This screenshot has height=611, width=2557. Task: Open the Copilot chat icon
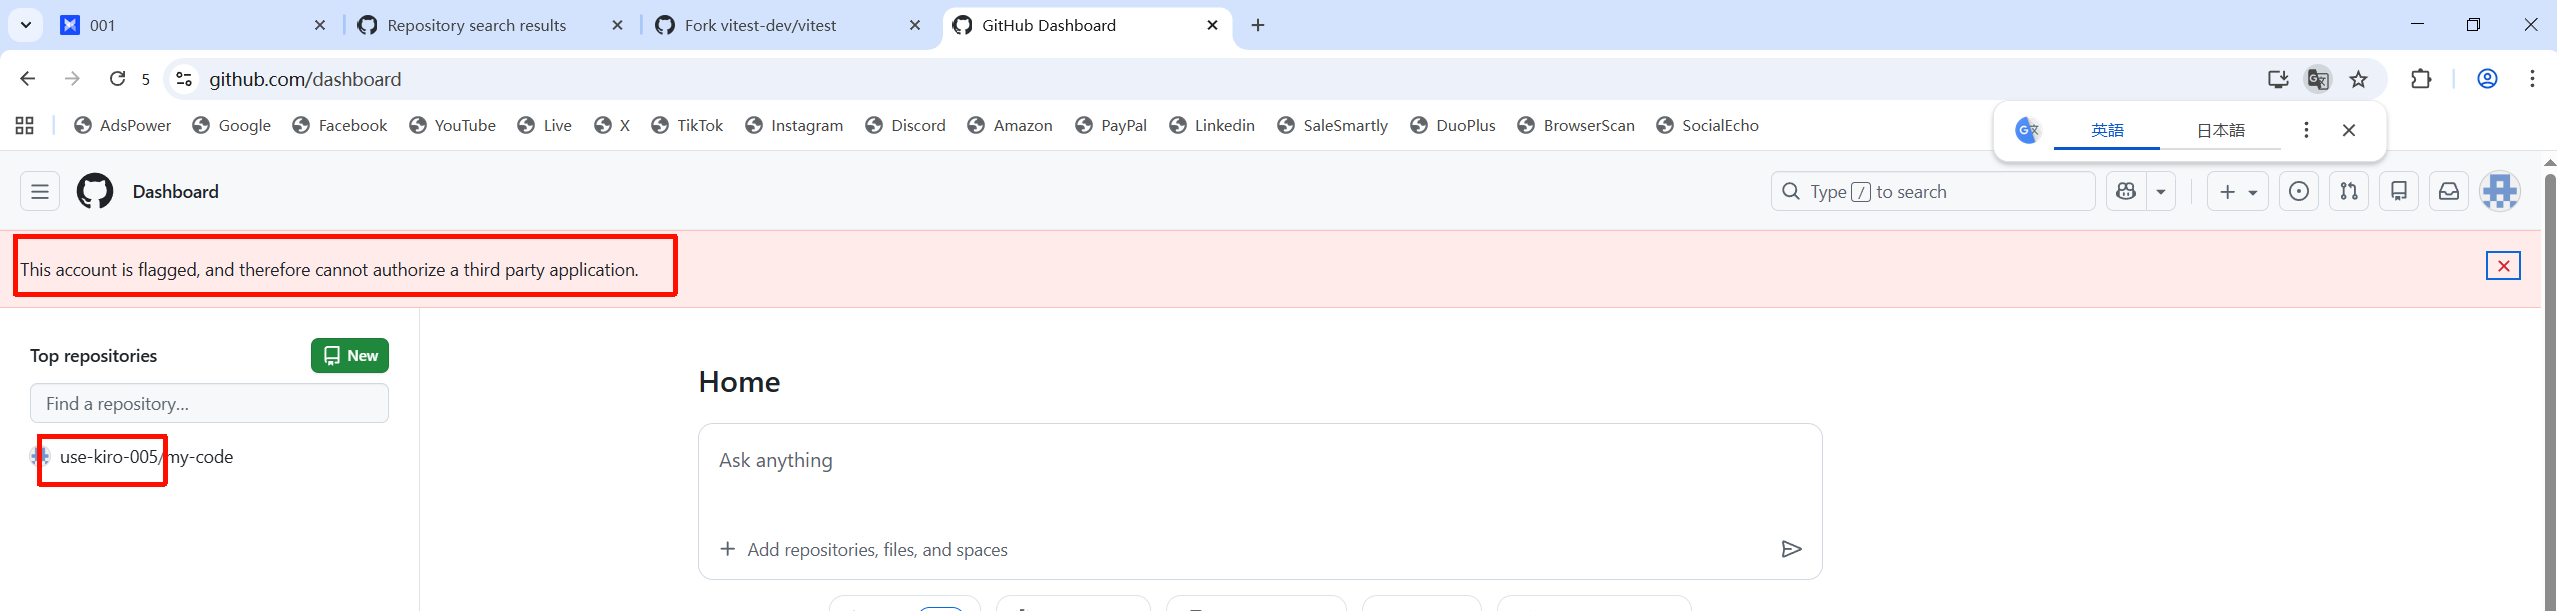(x=2126, y=191)
